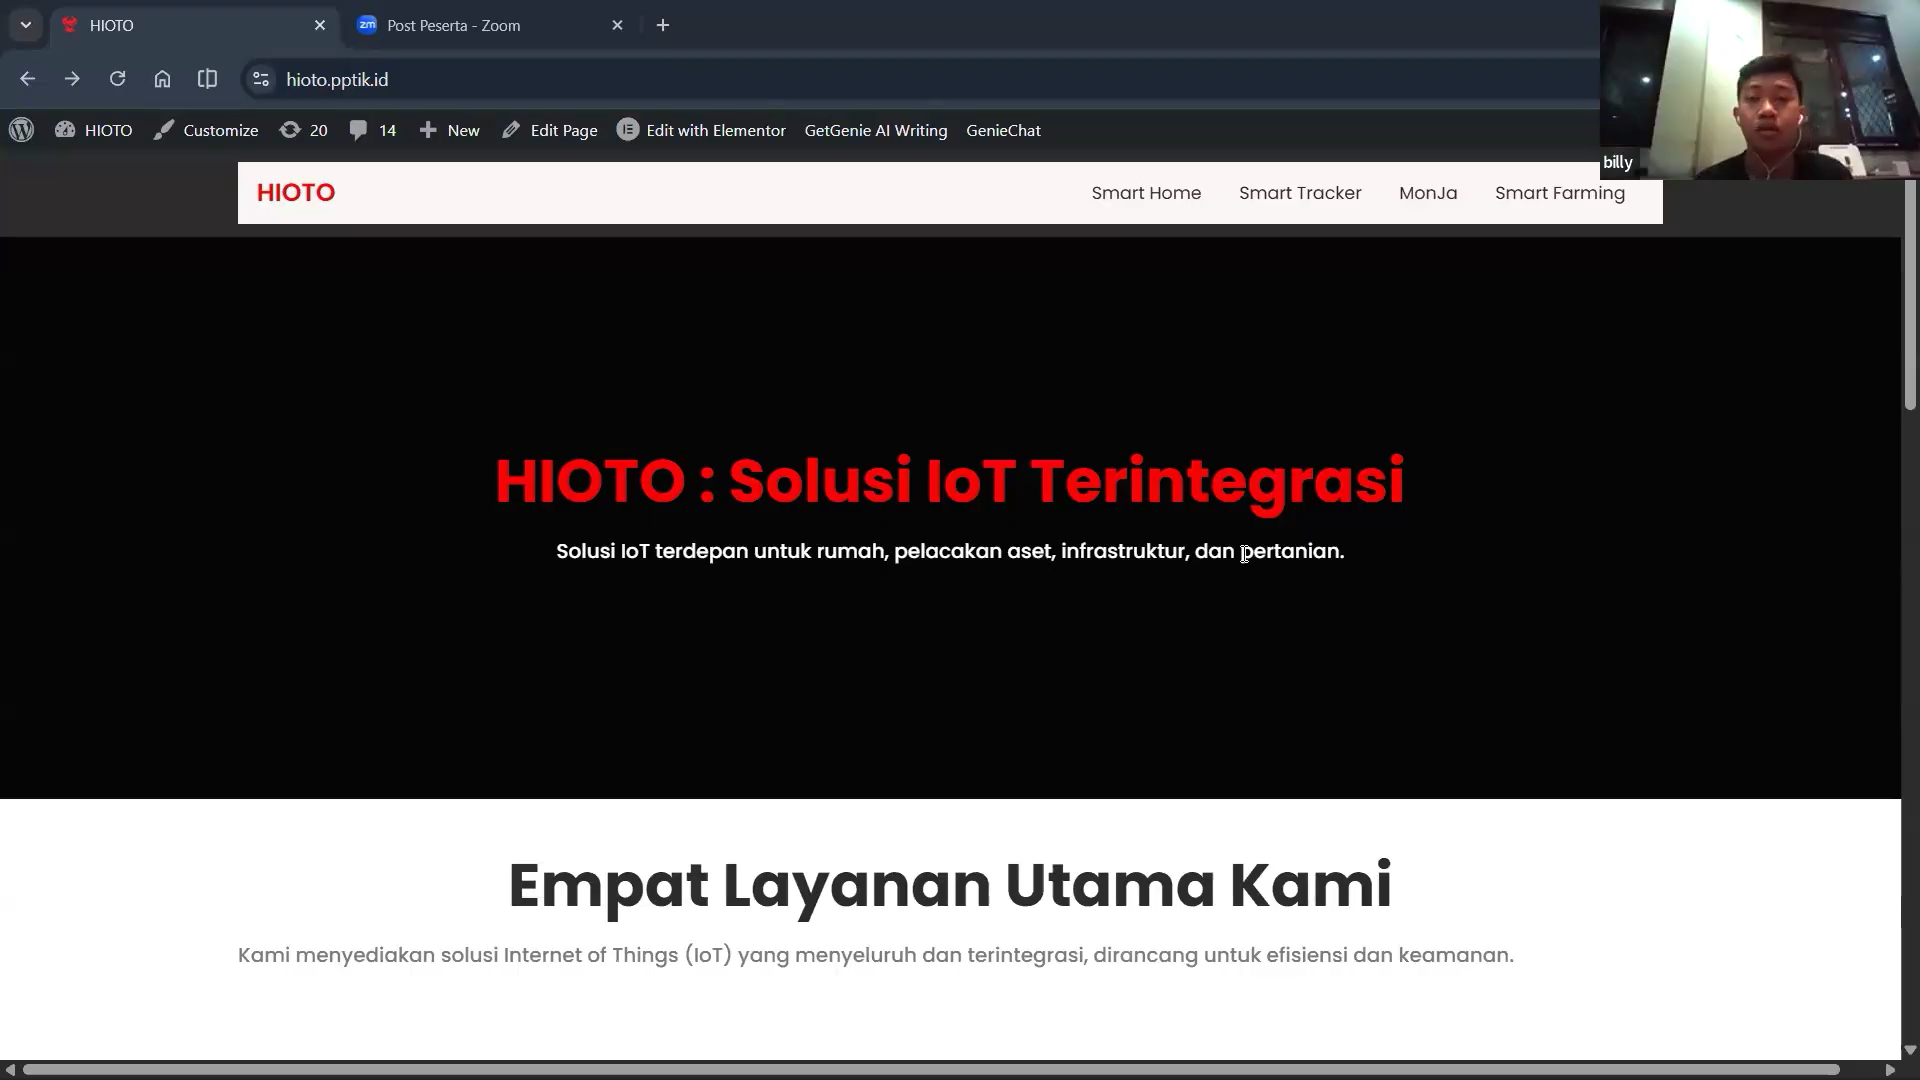This screenshot has width=1920, height=1080.
Task: Click the horizontal scrollbar at bottom
Action: pos(930,1069)
